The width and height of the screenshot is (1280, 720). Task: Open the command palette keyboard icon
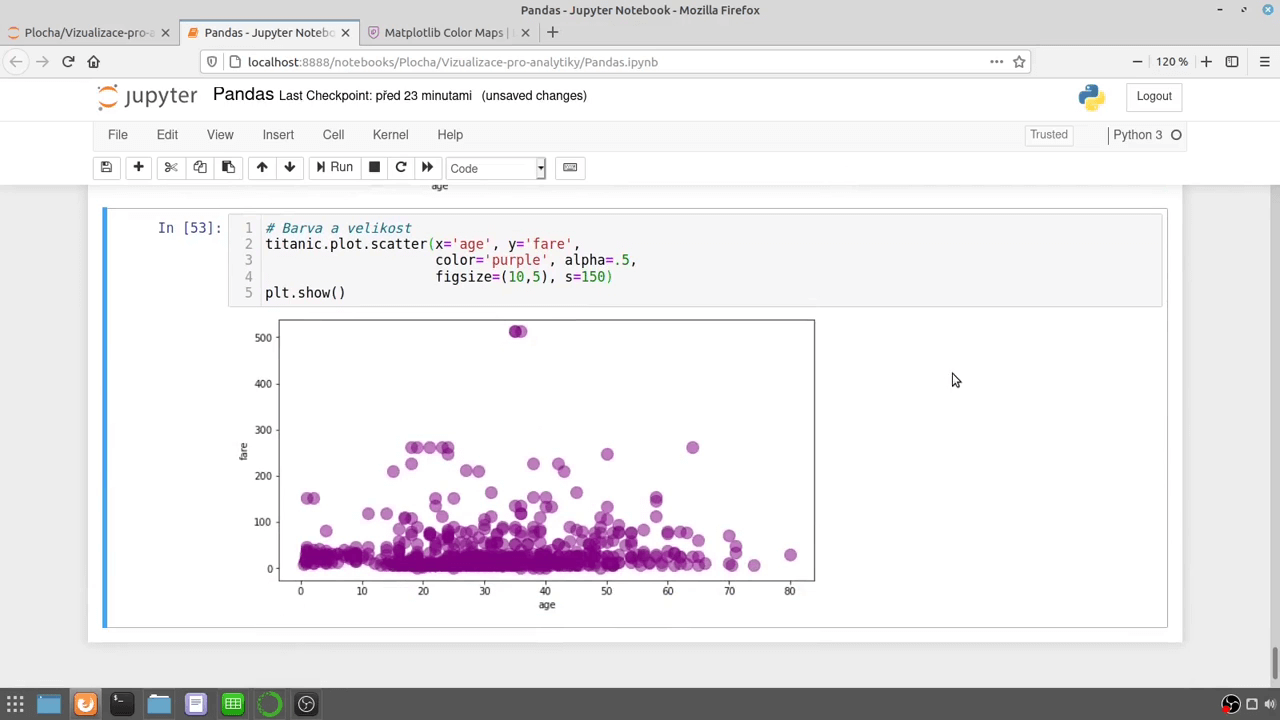coord(570,168)
